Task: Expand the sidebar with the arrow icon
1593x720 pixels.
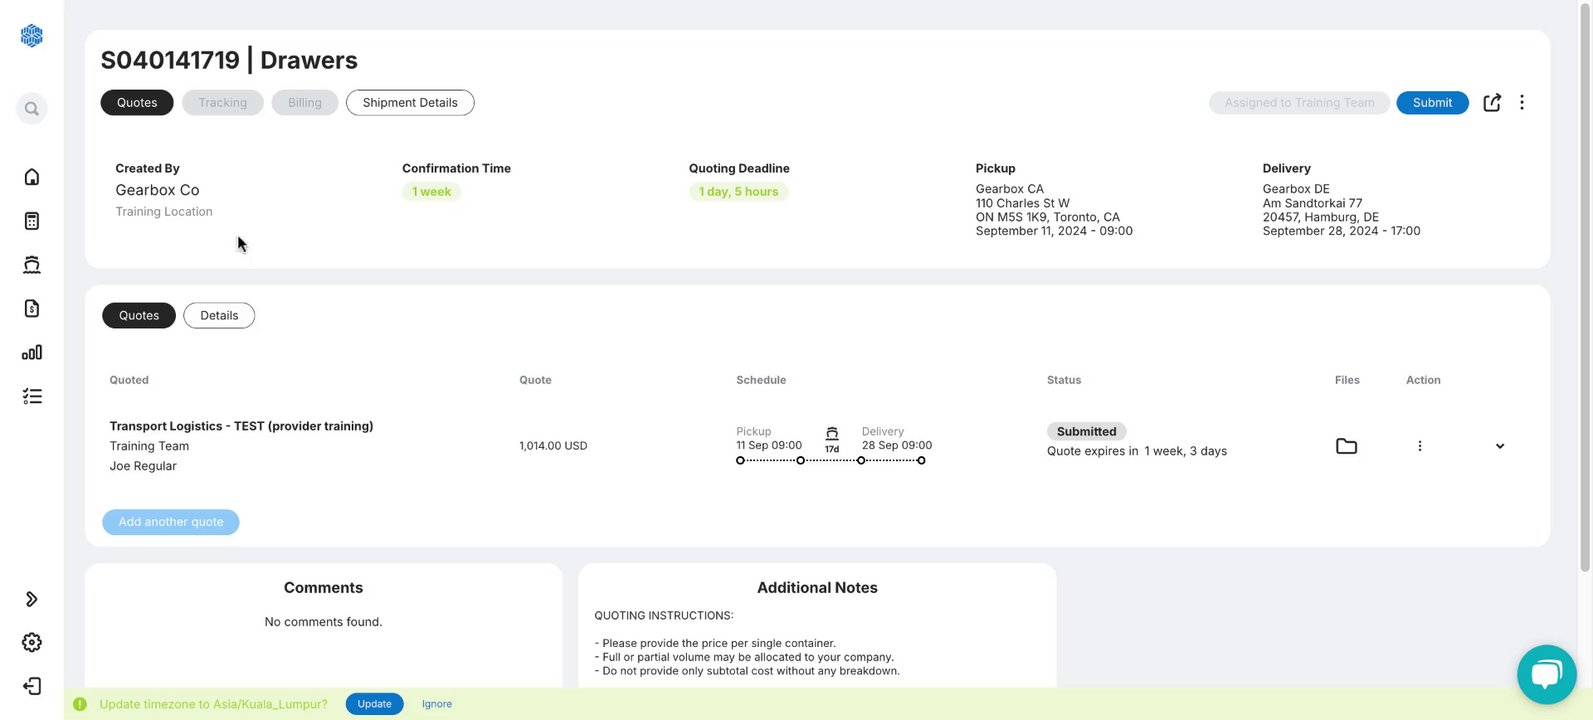Action: (x=32, y=599)
